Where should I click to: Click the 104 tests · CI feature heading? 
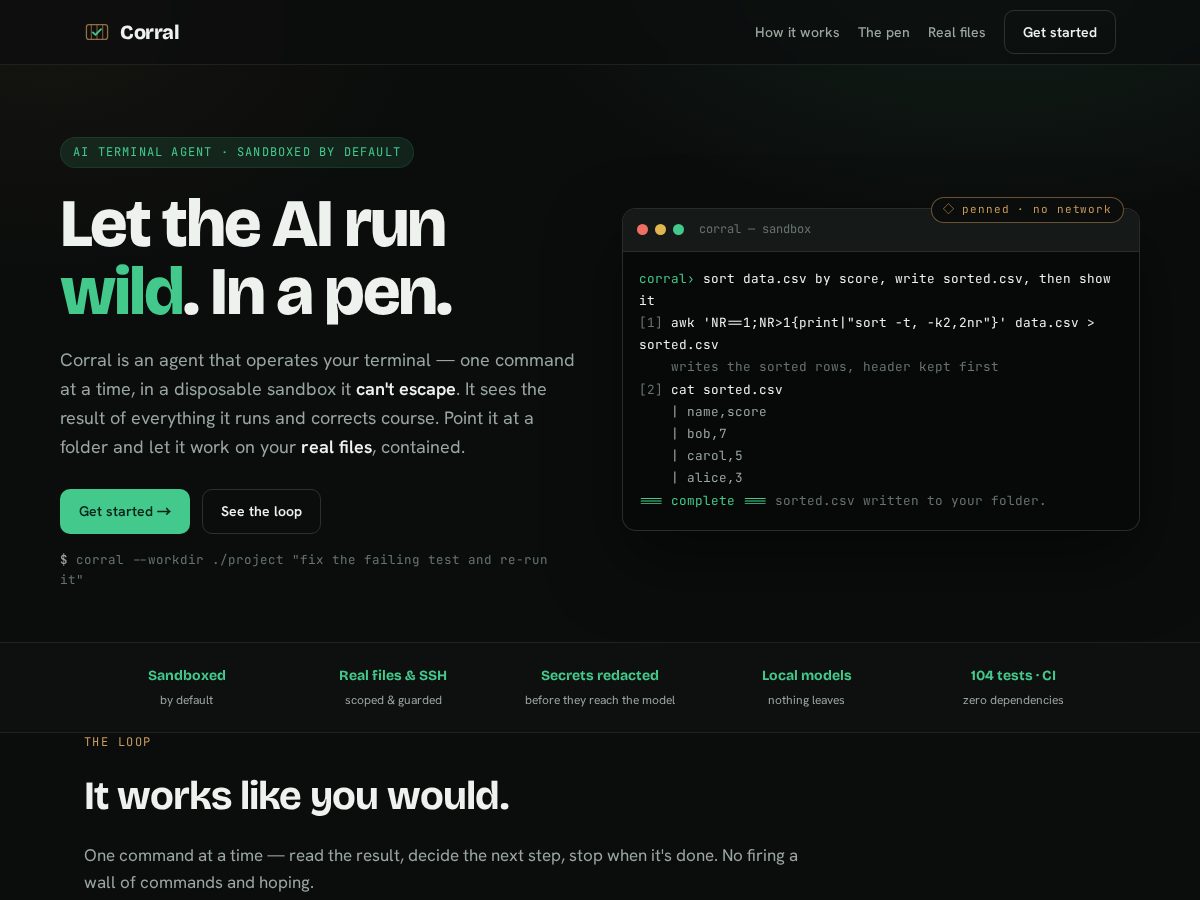tap(1013, 675)
